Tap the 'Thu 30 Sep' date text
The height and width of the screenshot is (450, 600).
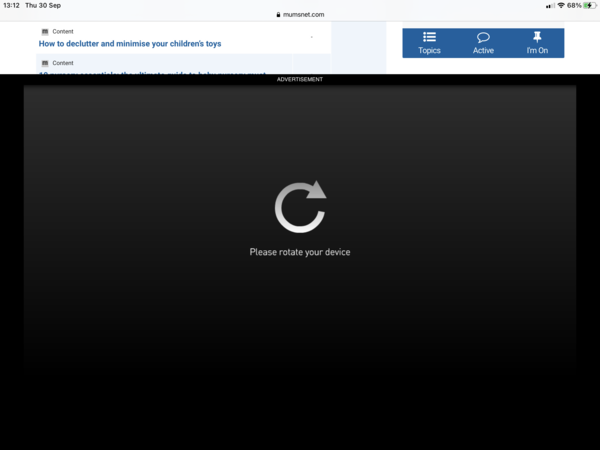(x=43, y=5)
